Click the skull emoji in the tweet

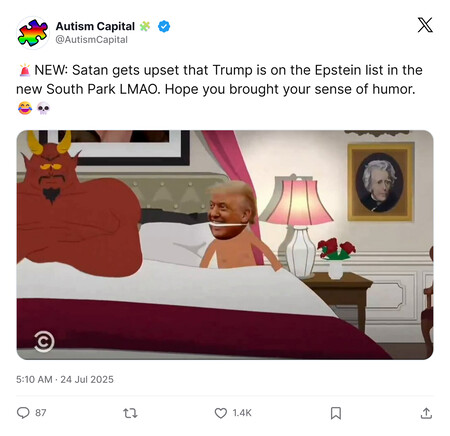pyautogui.click(x=43, y=108)
